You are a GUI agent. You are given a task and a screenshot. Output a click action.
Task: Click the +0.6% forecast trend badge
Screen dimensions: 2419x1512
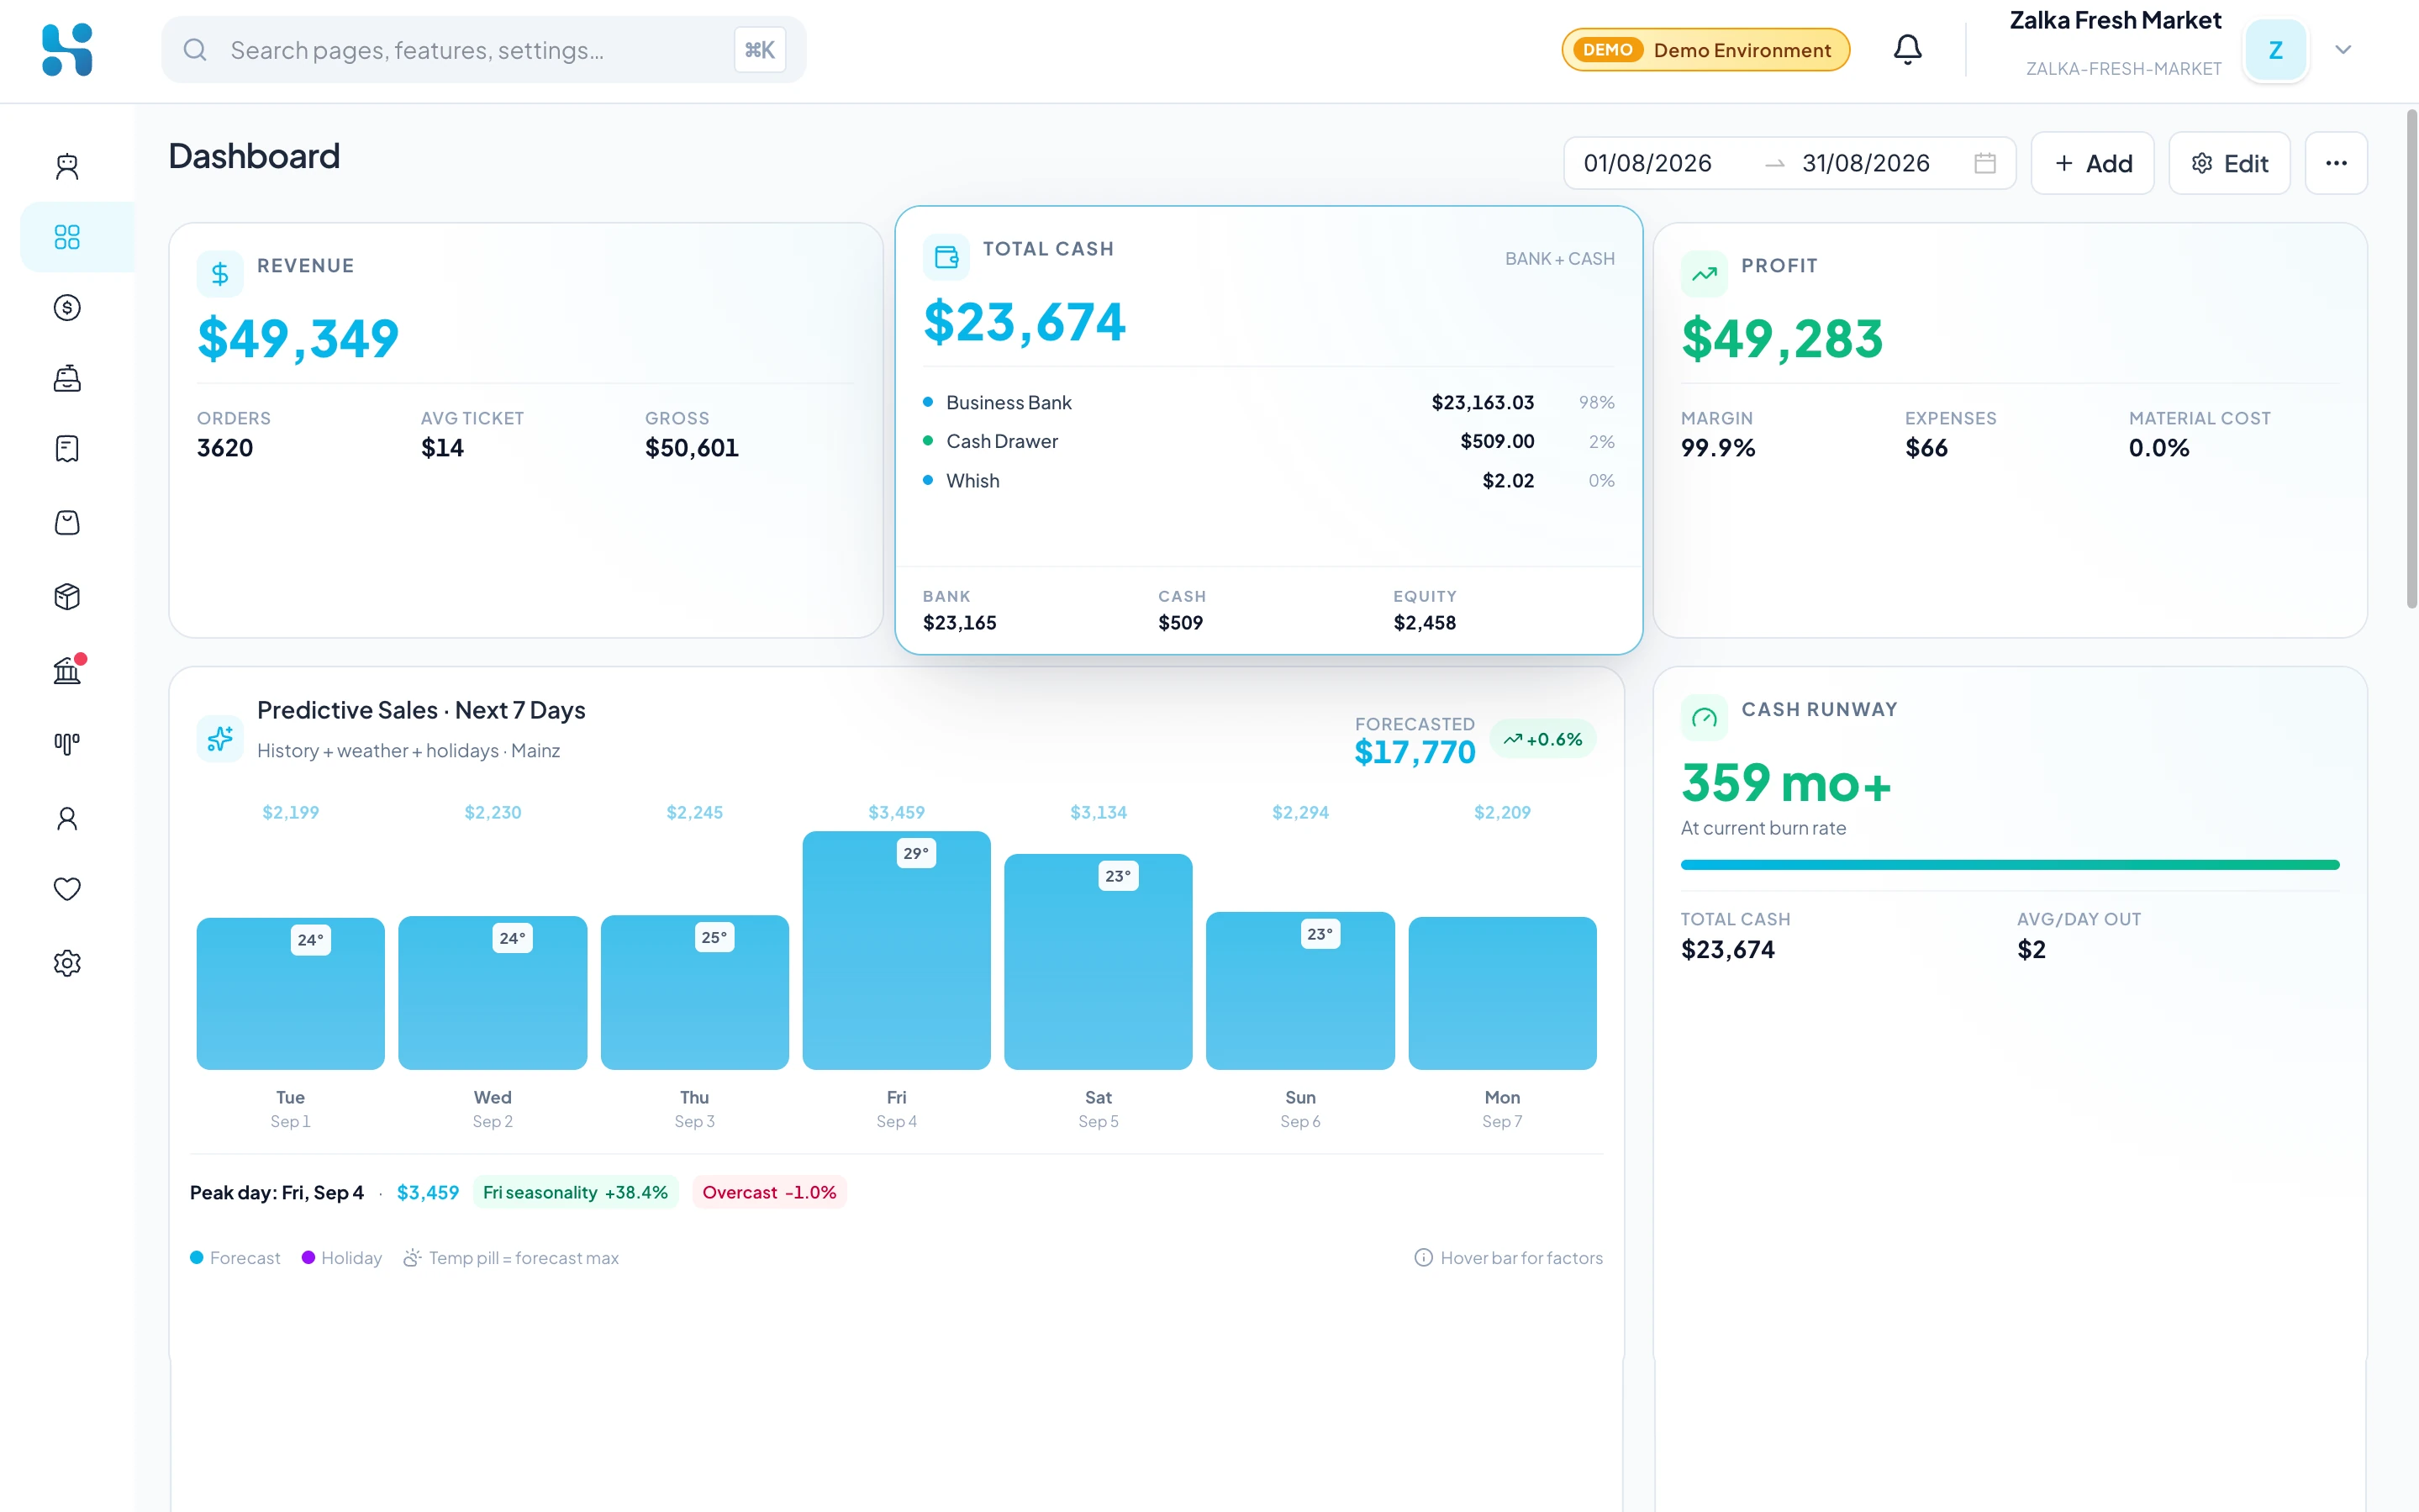click(x=1542, y=739)
